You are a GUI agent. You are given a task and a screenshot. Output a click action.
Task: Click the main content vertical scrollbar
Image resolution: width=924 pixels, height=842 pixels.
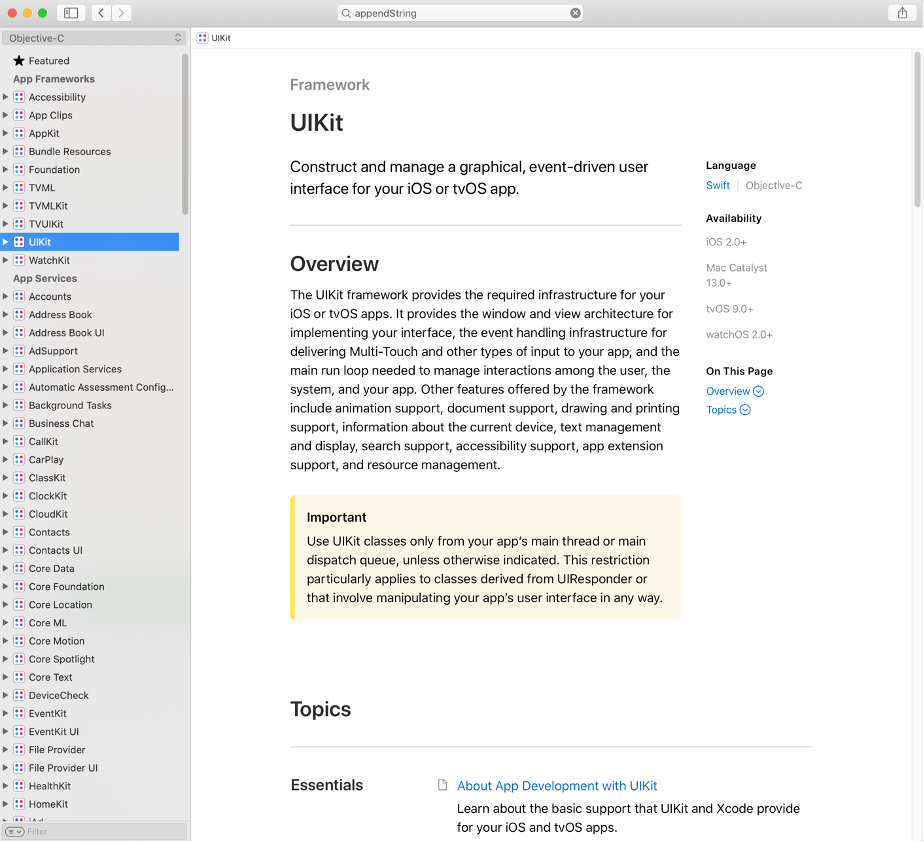917,130
